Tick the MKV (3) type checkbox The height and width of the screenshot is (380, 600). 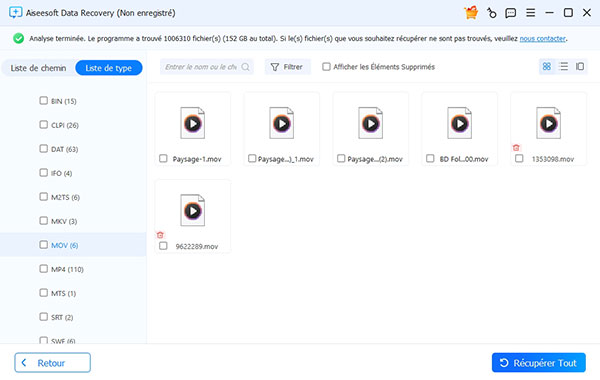[x=43, y=221]
